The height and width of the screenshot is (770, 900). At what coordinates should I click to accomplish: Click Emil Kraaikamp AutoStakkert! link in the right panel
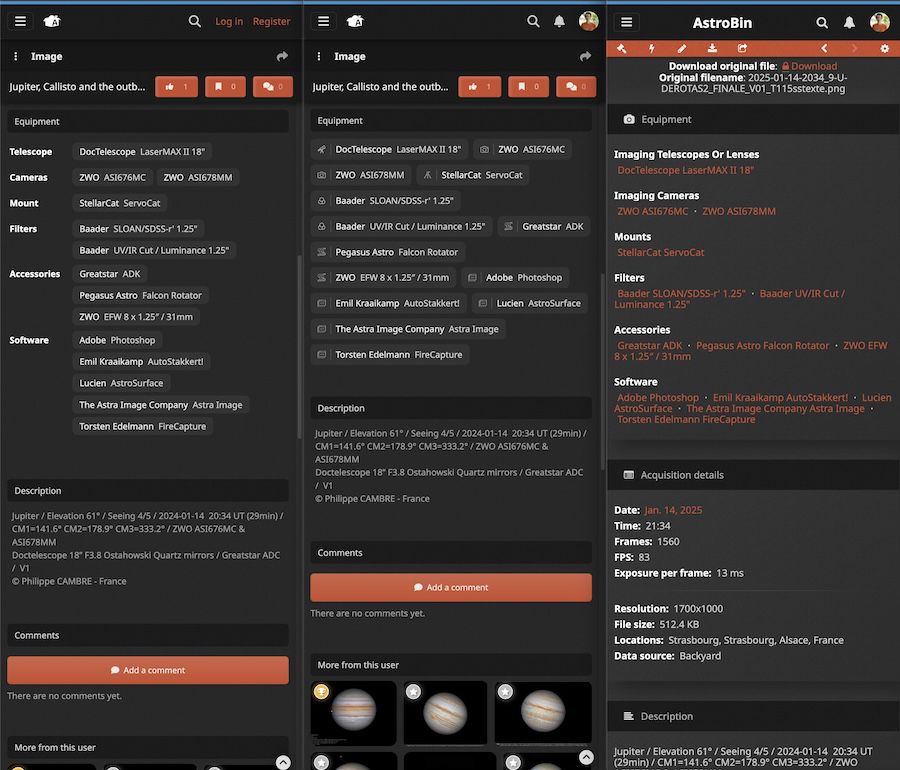[780, 398]
